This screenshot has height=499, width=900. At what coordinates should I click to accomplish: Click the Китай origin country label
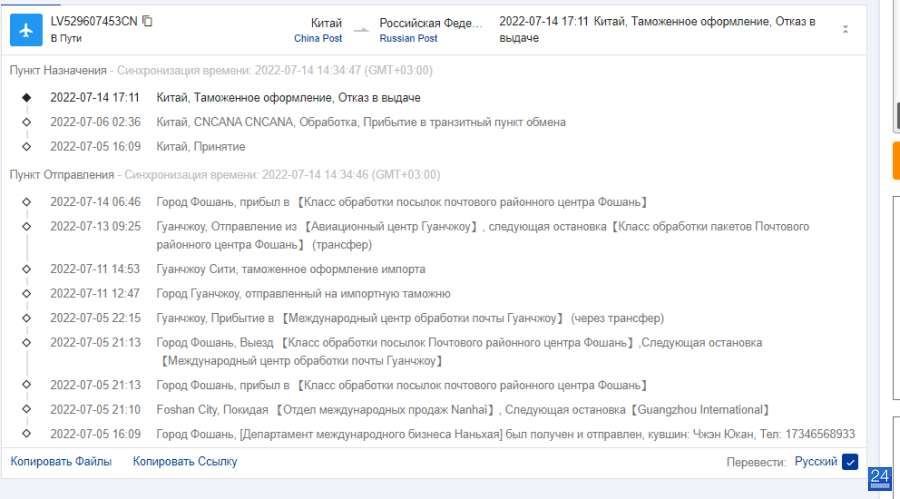click(x=326, y=23)
